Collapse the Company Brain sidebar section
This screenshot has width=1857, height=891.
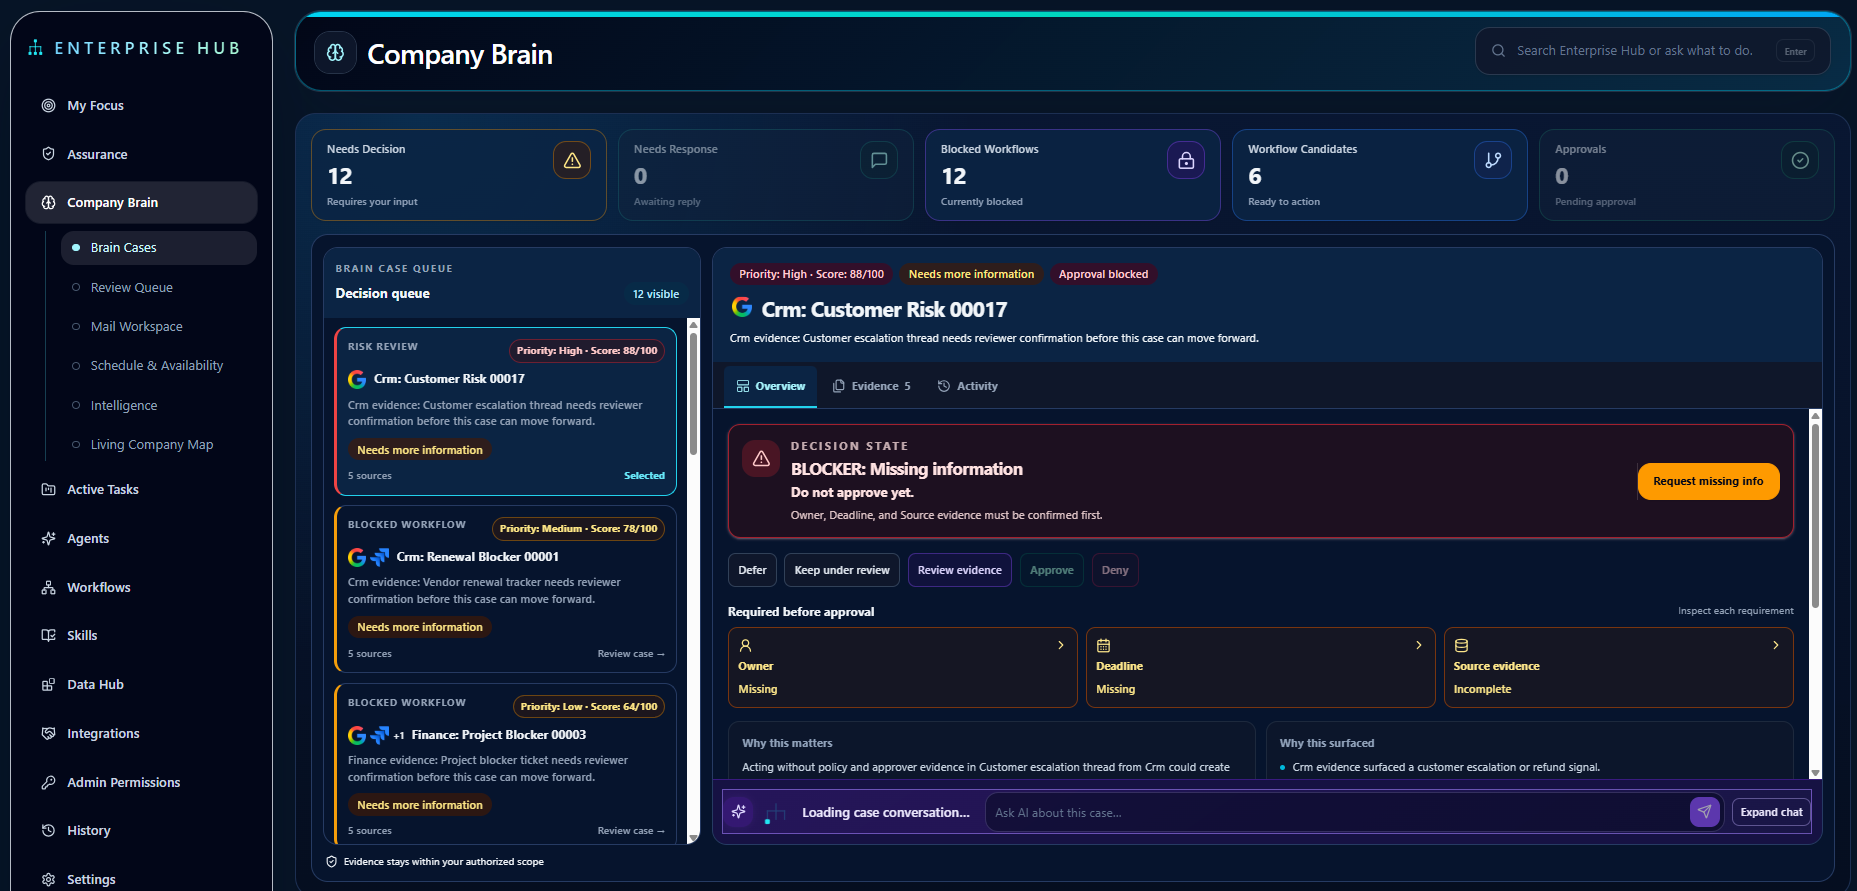[141, 202]
